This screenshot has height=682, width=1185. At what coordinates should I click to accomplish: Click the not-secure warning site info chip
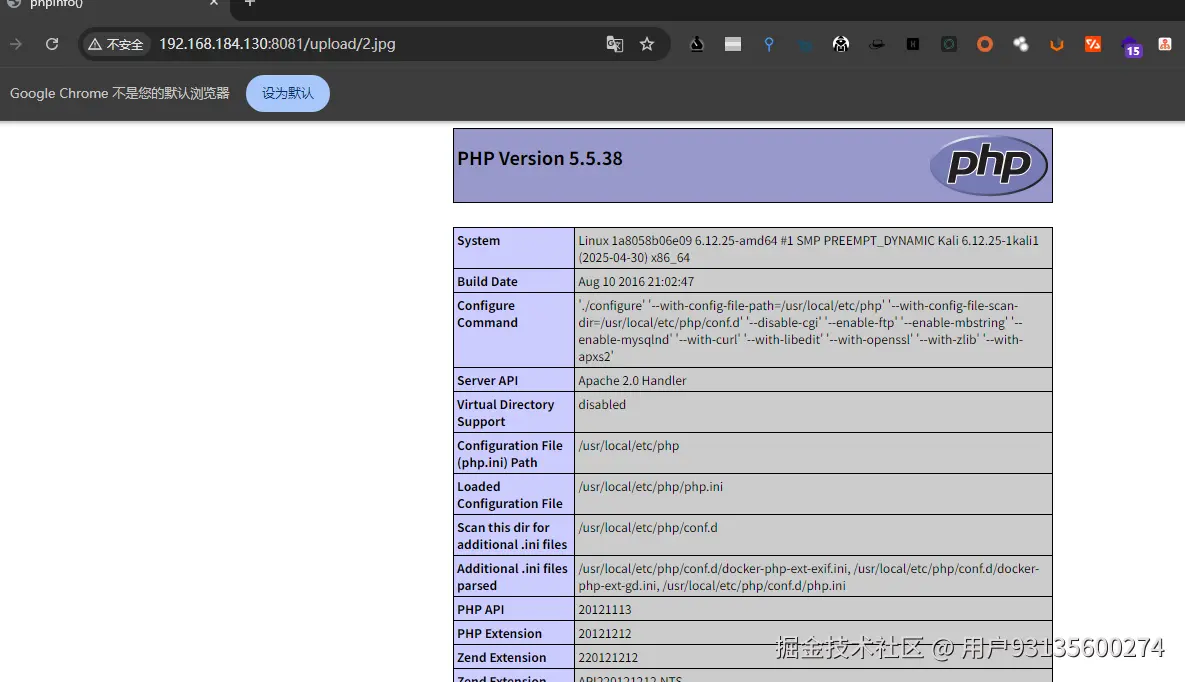tap(116, 44)
